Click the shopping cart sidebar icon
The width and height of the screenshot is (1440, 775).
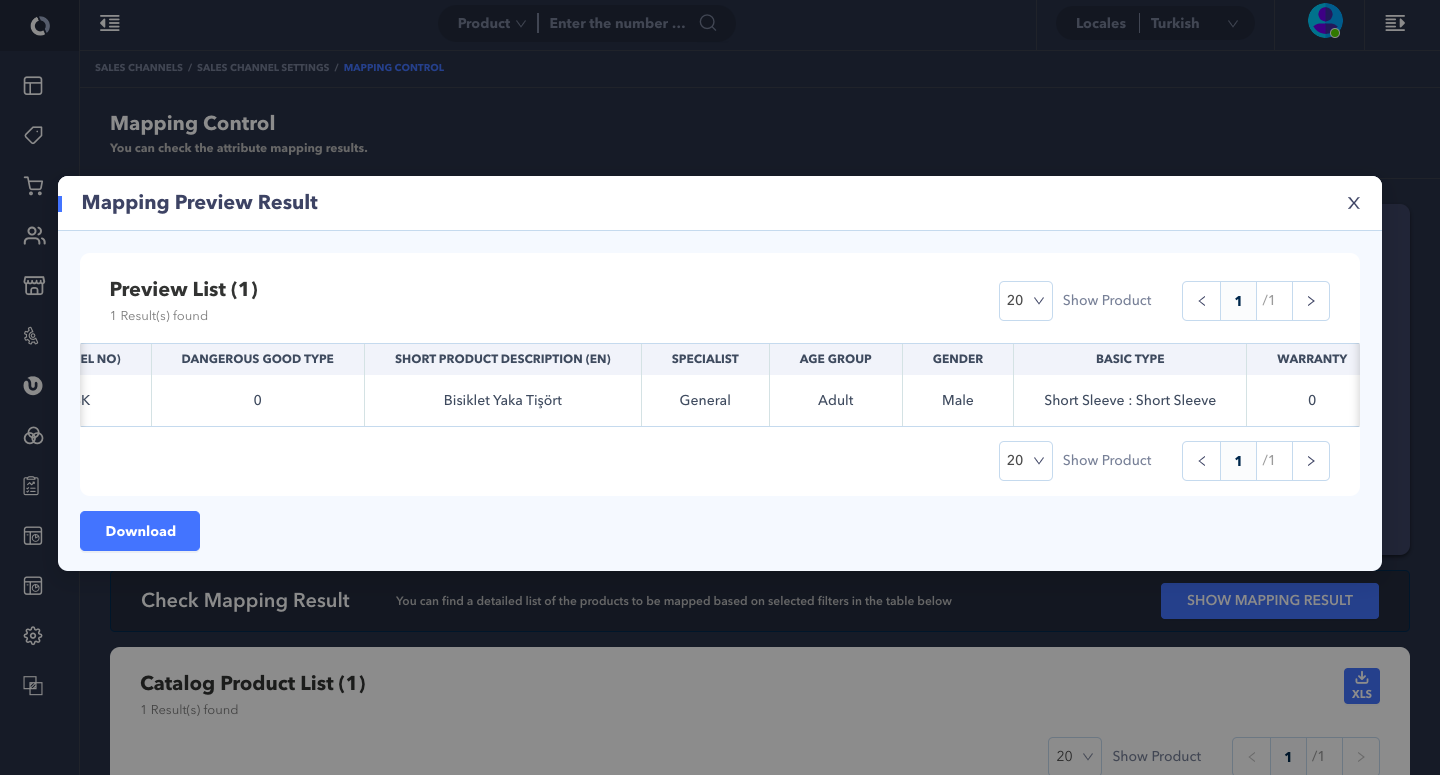33,186
